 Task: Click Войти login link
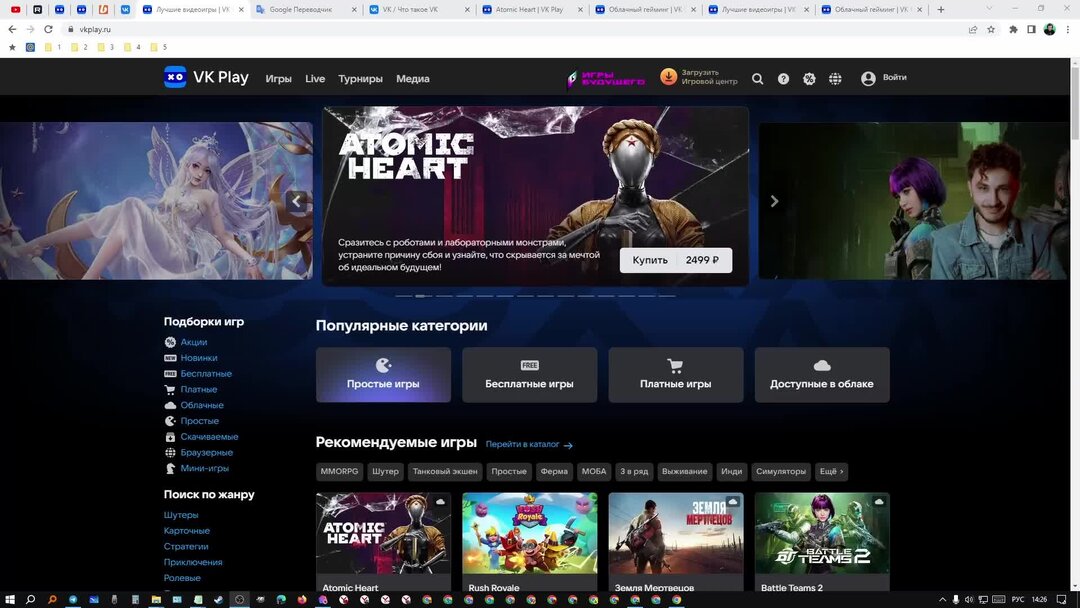click(x=895, y=77)
